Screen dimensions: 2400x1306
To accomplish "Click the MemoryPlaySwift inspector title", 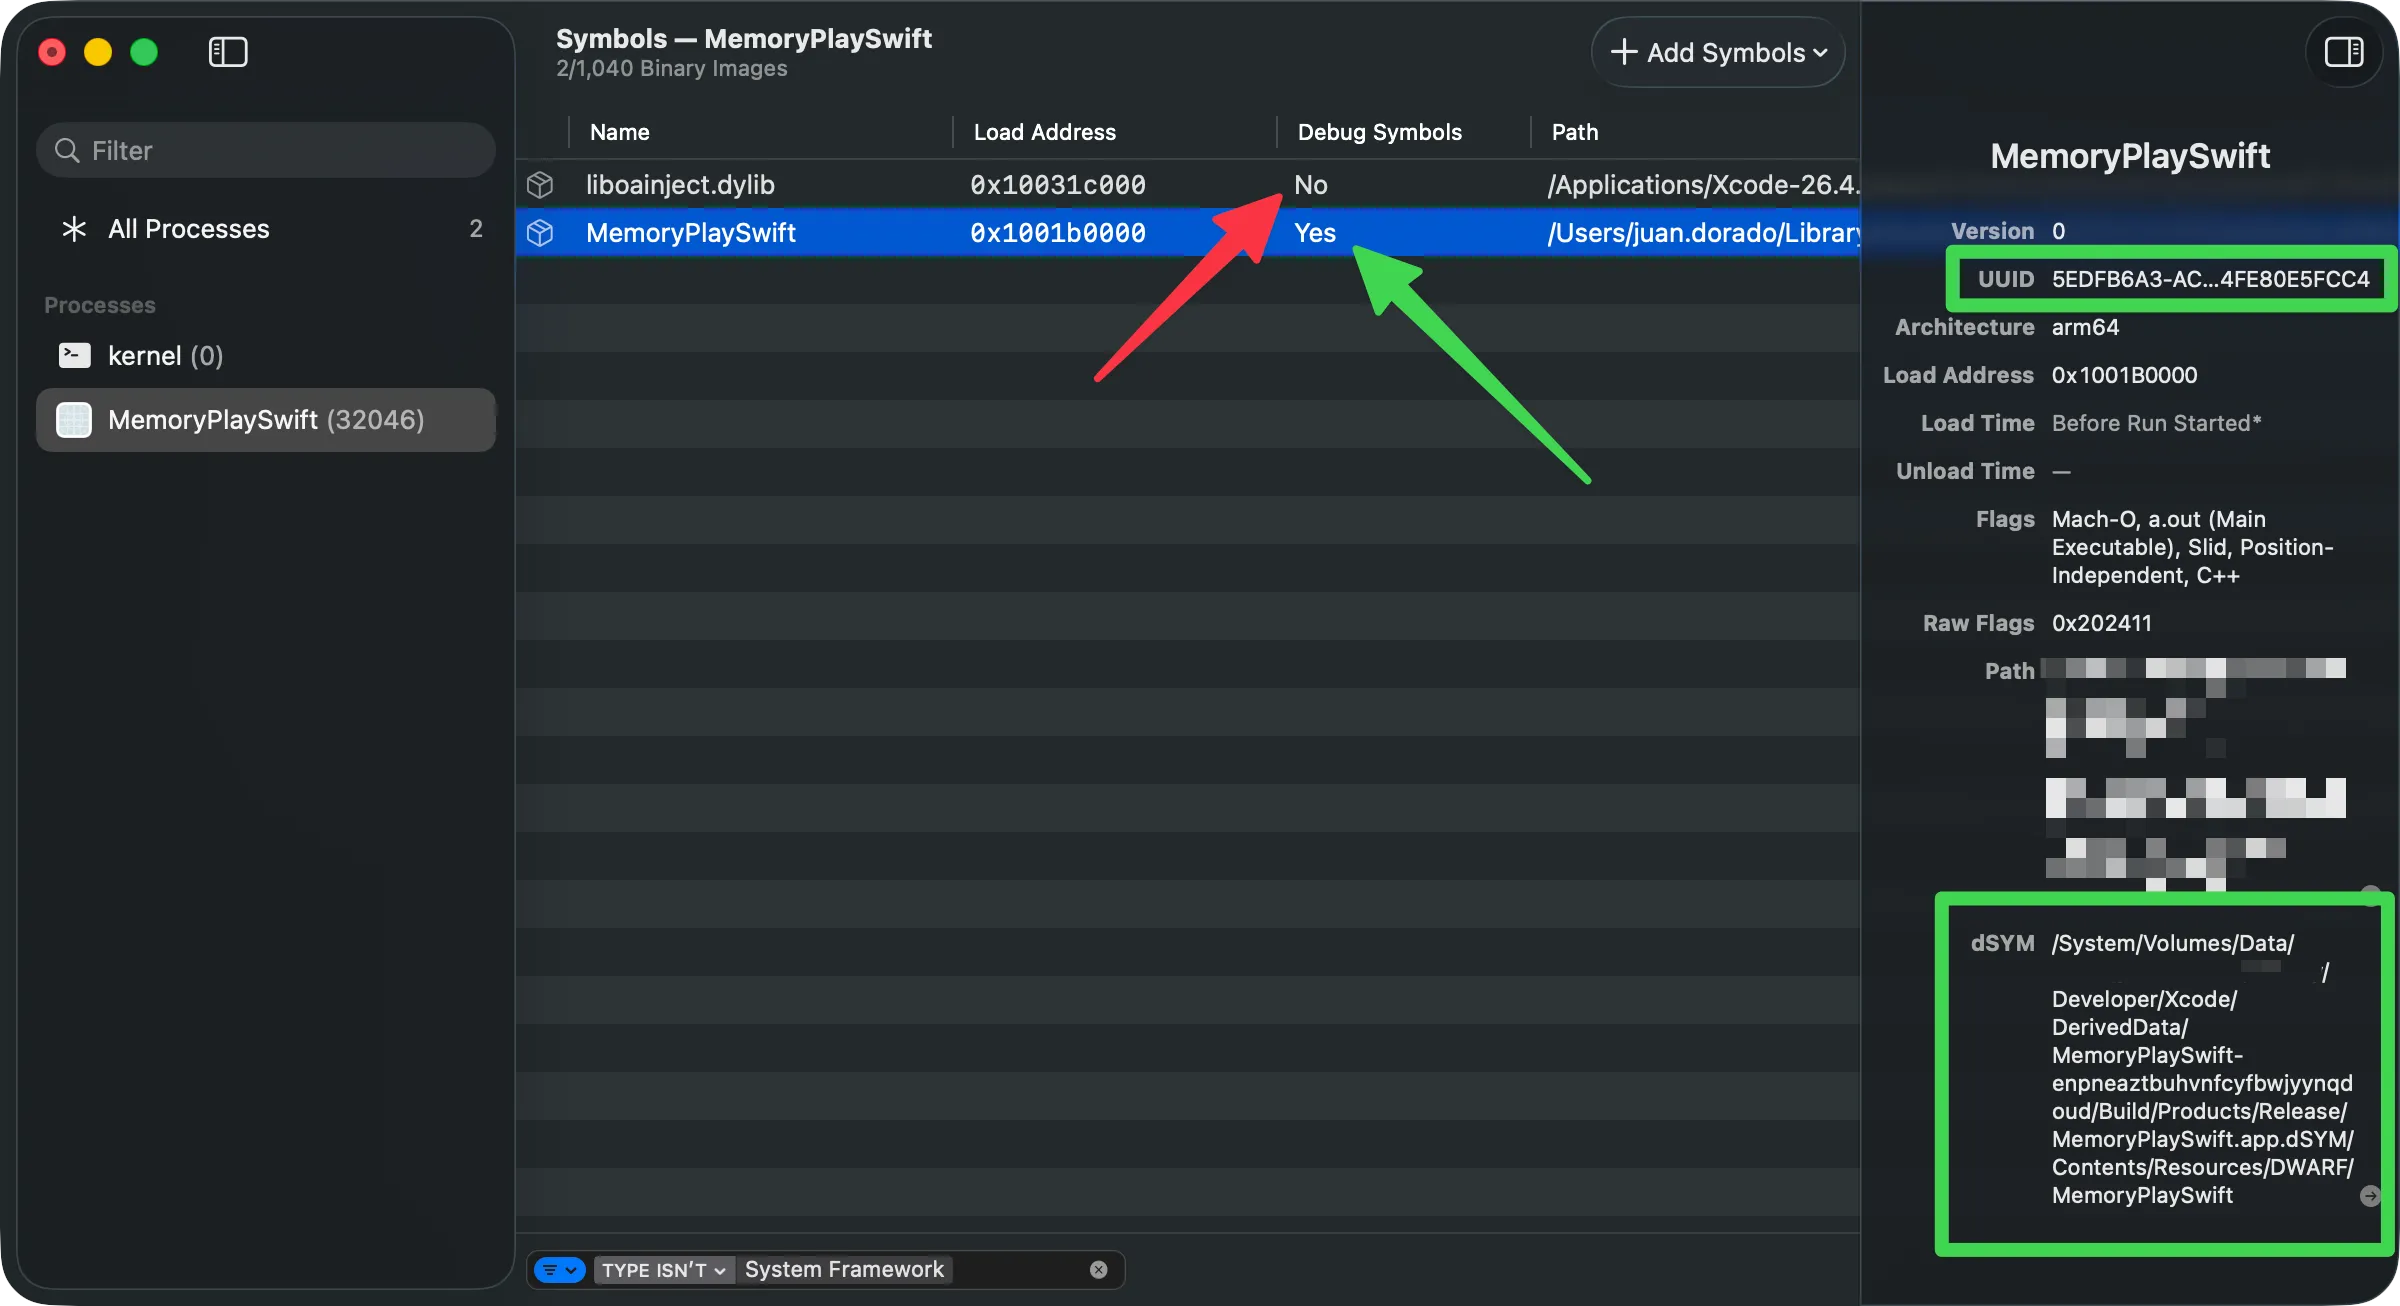I will (x=2130, y=156).
